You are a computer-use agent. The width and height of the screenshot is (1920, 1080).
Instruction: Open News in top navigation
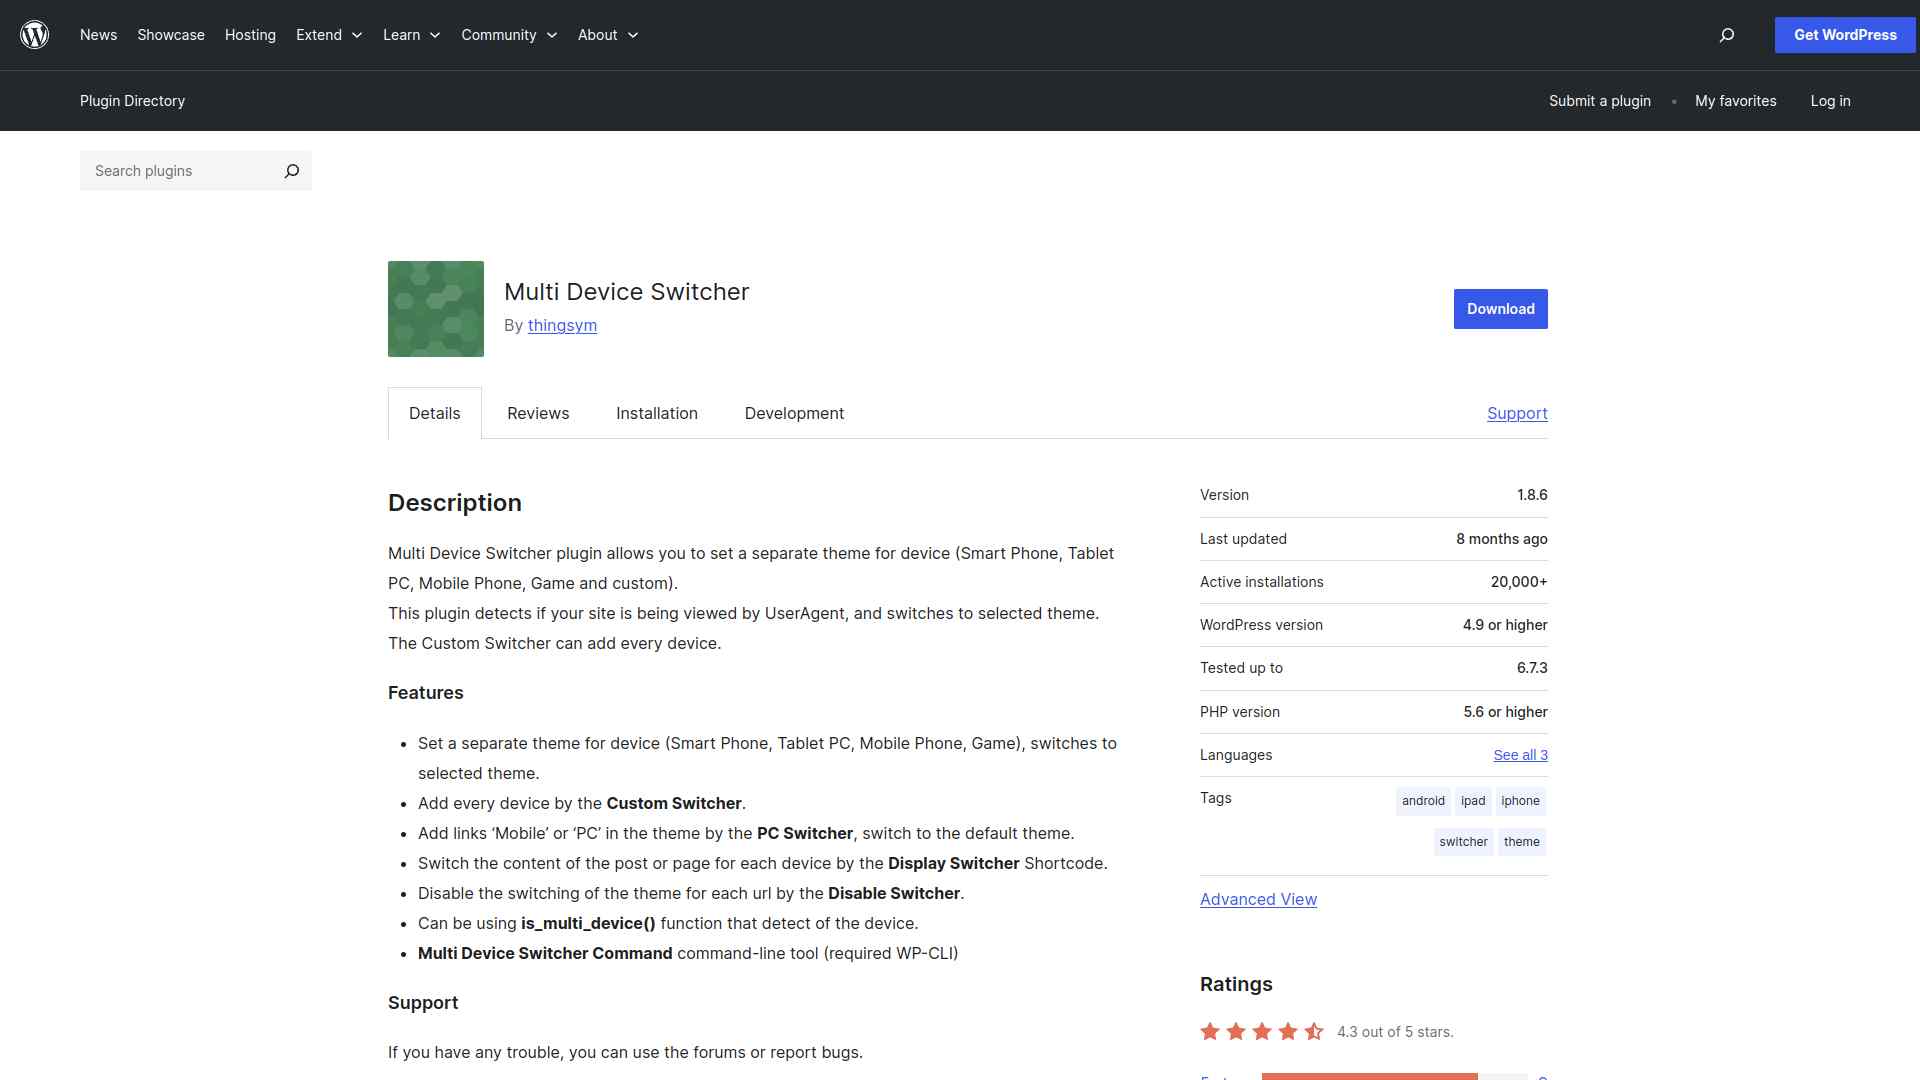pos(98,35)
